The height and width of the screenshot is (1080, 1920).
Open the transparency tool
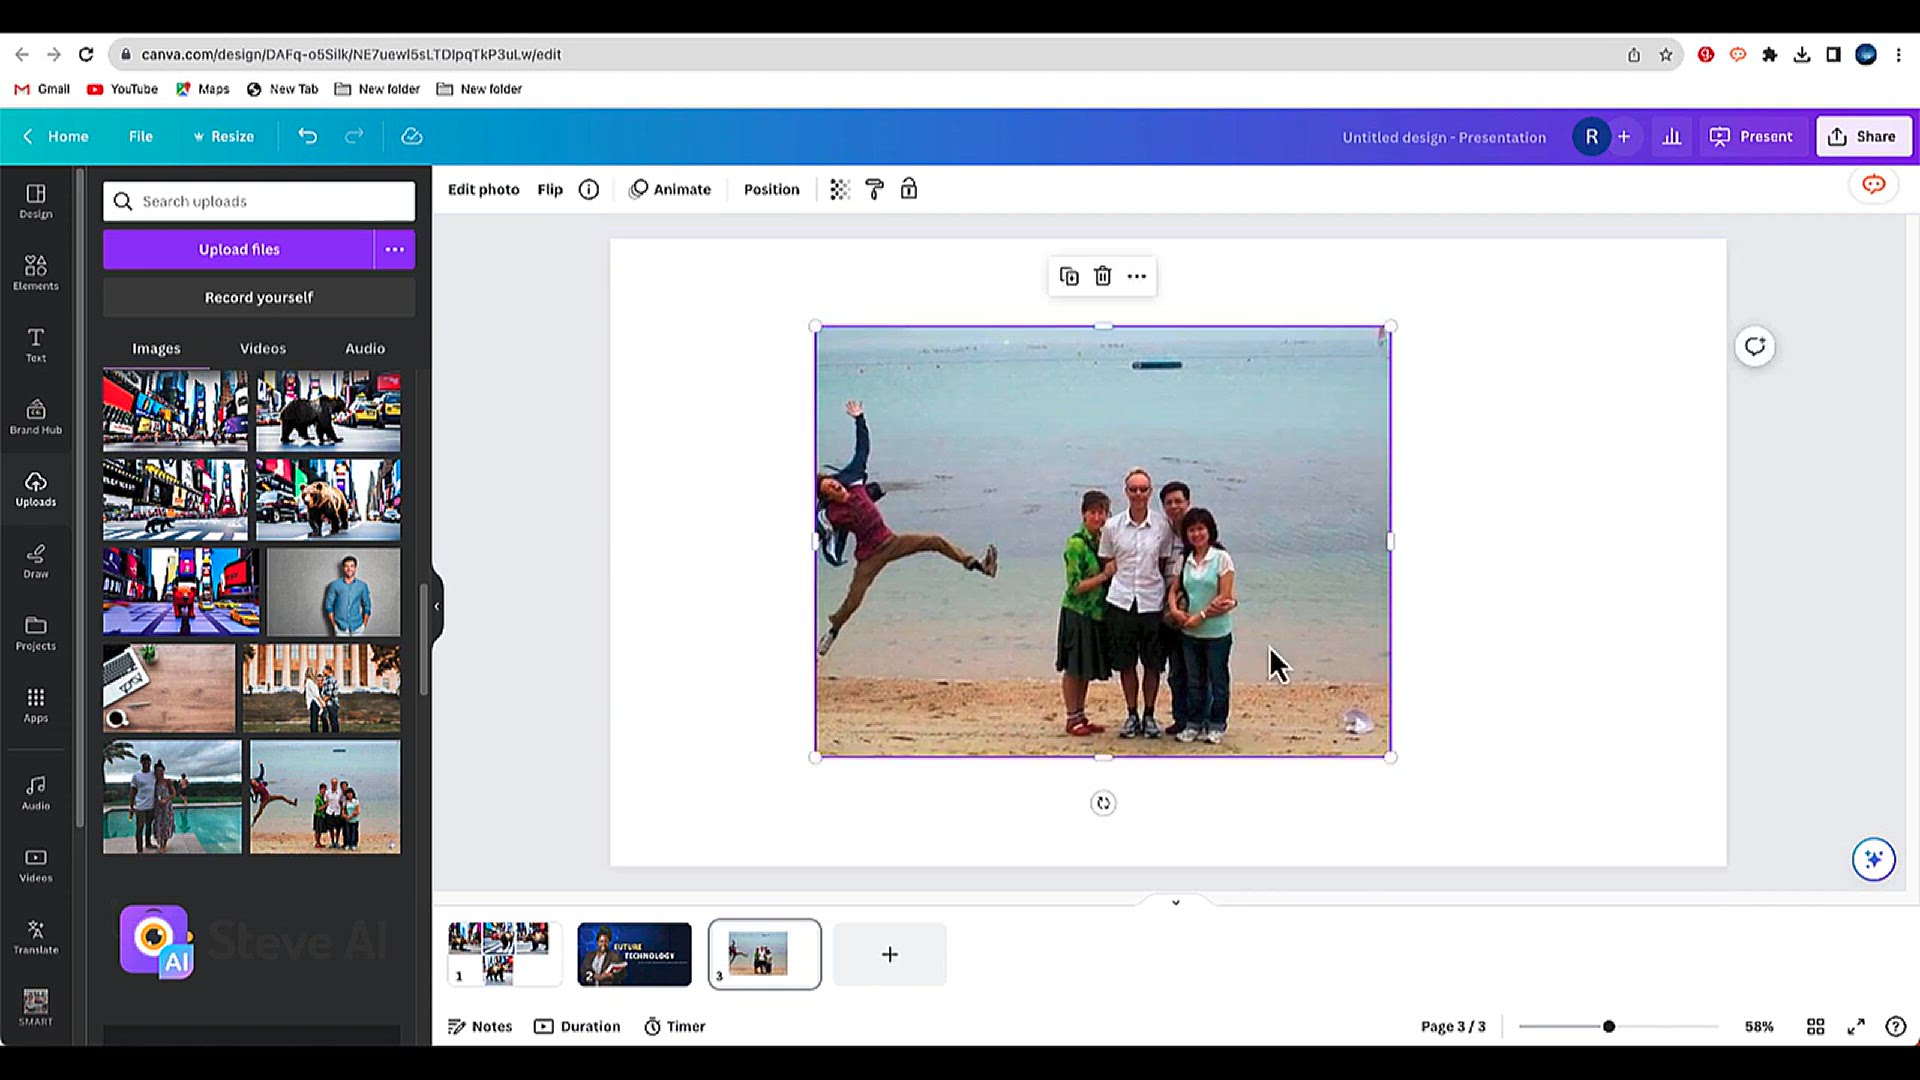click(840, 189)
